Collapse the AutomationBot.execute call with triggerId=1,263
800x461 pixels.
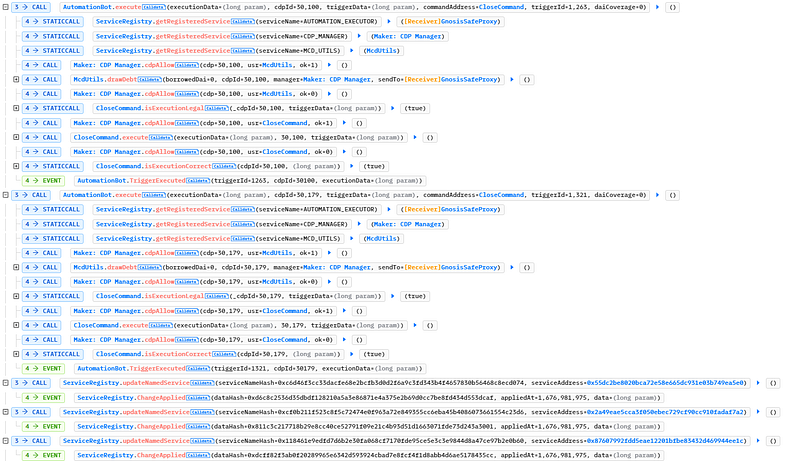[x=4, y=7]
